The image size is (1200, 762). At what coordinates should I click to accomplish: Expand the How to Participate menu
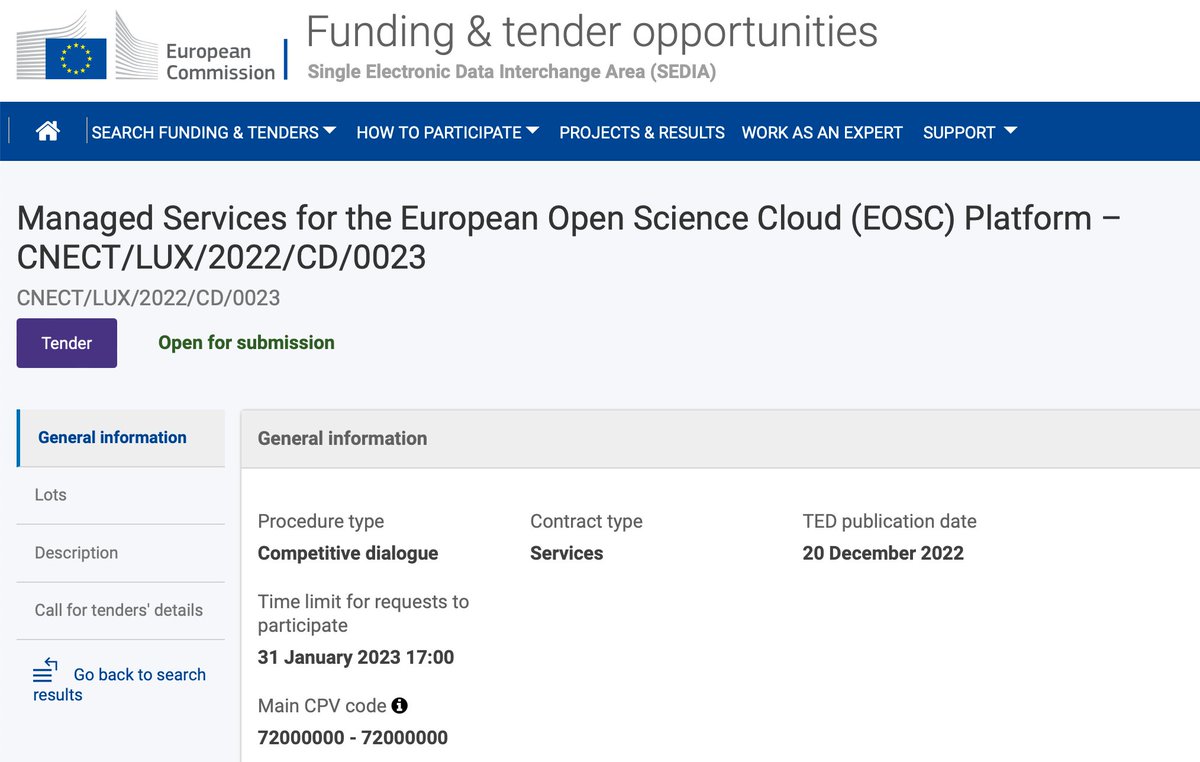click(x=447, y=132)
